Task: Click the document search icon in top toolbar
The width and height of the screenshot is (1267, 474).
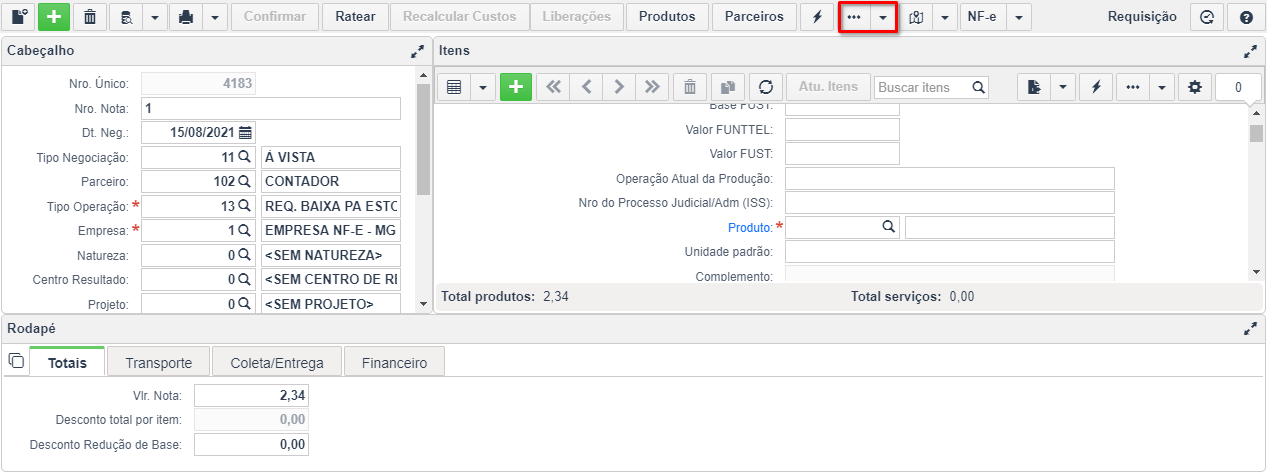Action: click(x=125, y=17)
